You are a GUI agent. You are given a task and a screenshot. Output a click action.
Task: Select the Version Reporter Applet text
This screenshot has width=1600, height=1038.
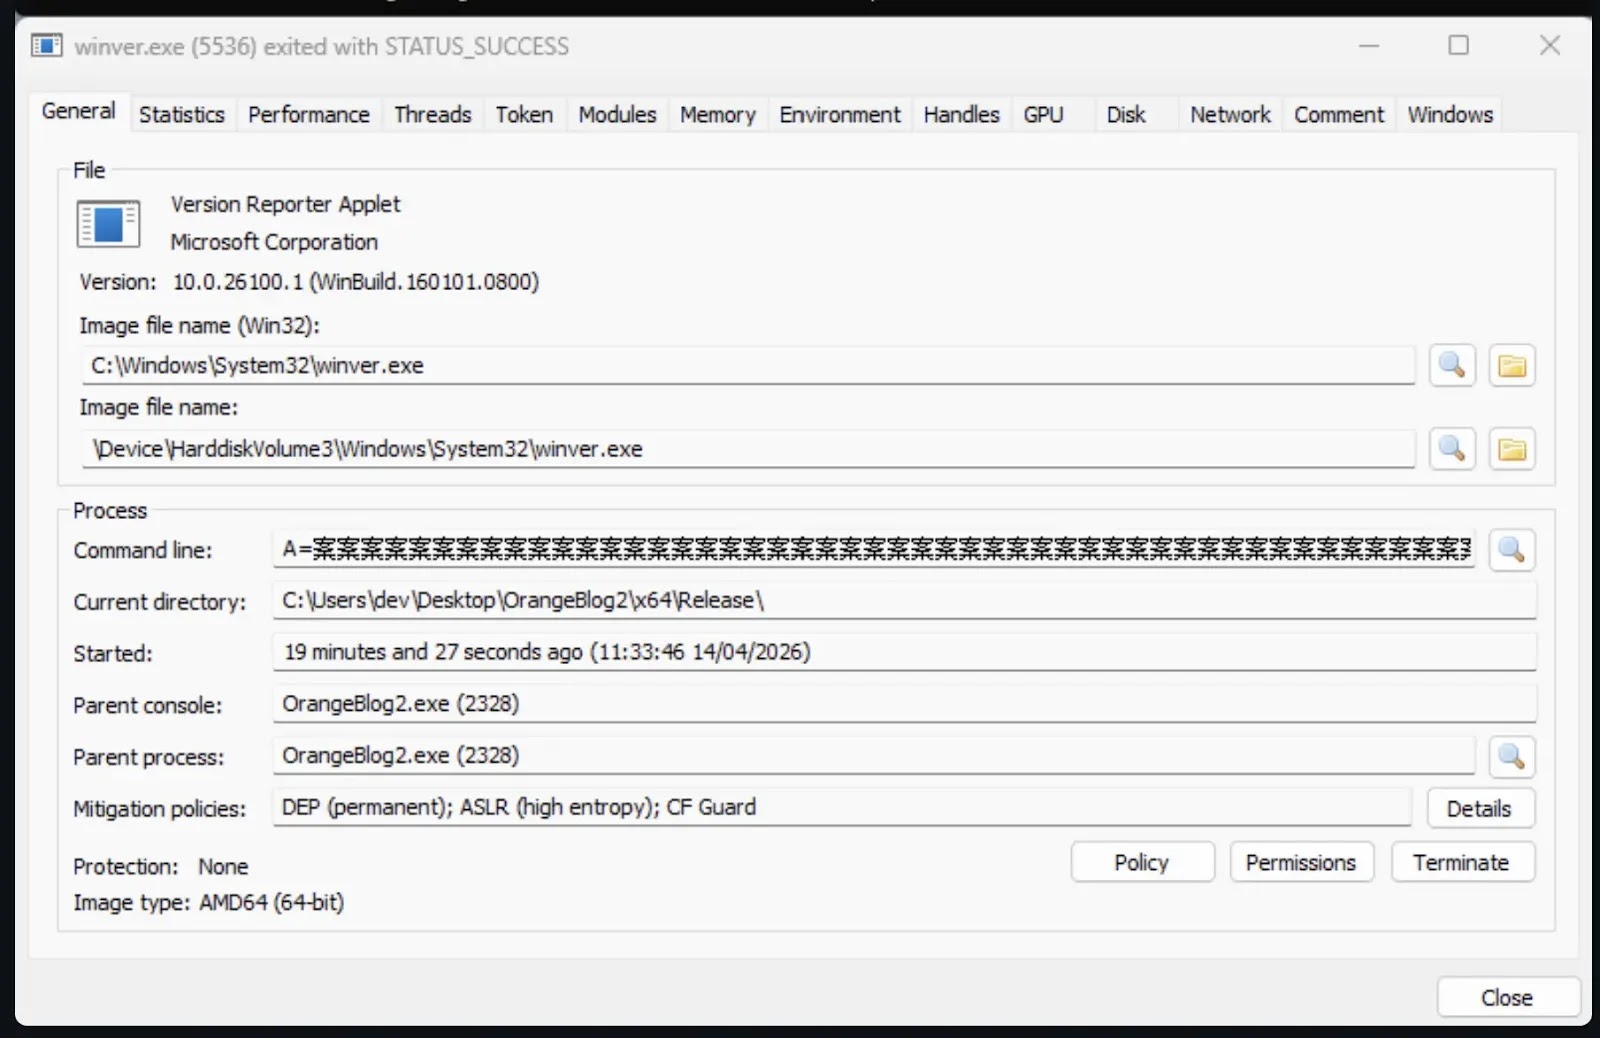coord(285,204)
